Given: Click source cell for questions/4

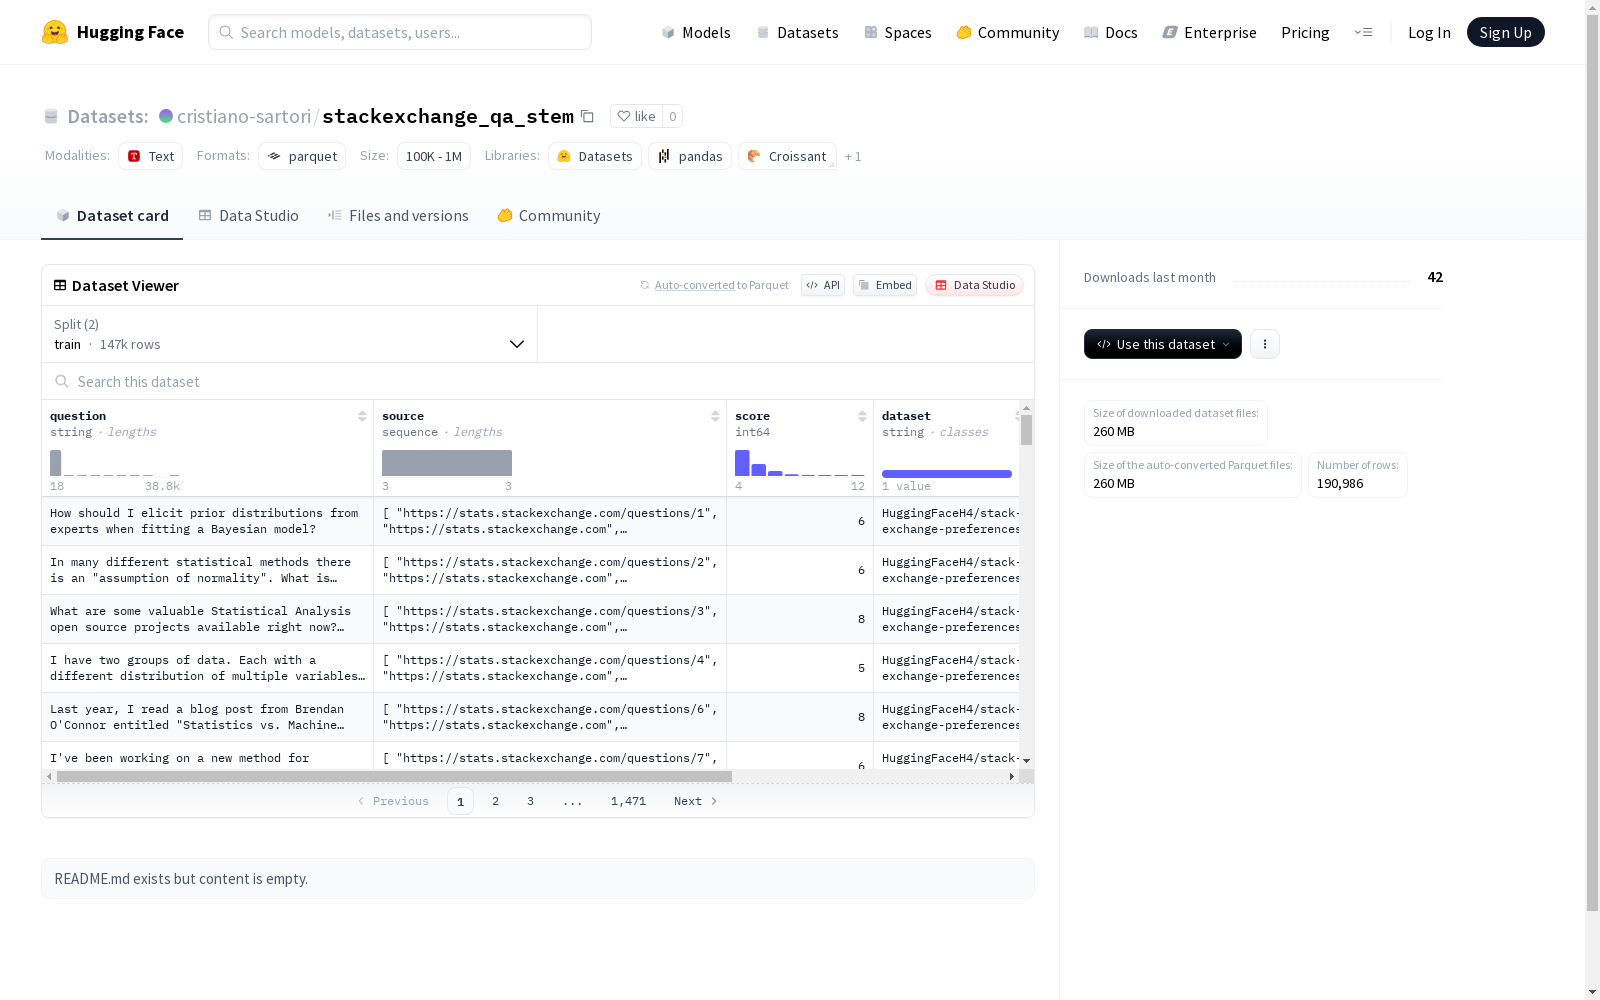Looking at the screenshot, I should click(x=550, y=668).
